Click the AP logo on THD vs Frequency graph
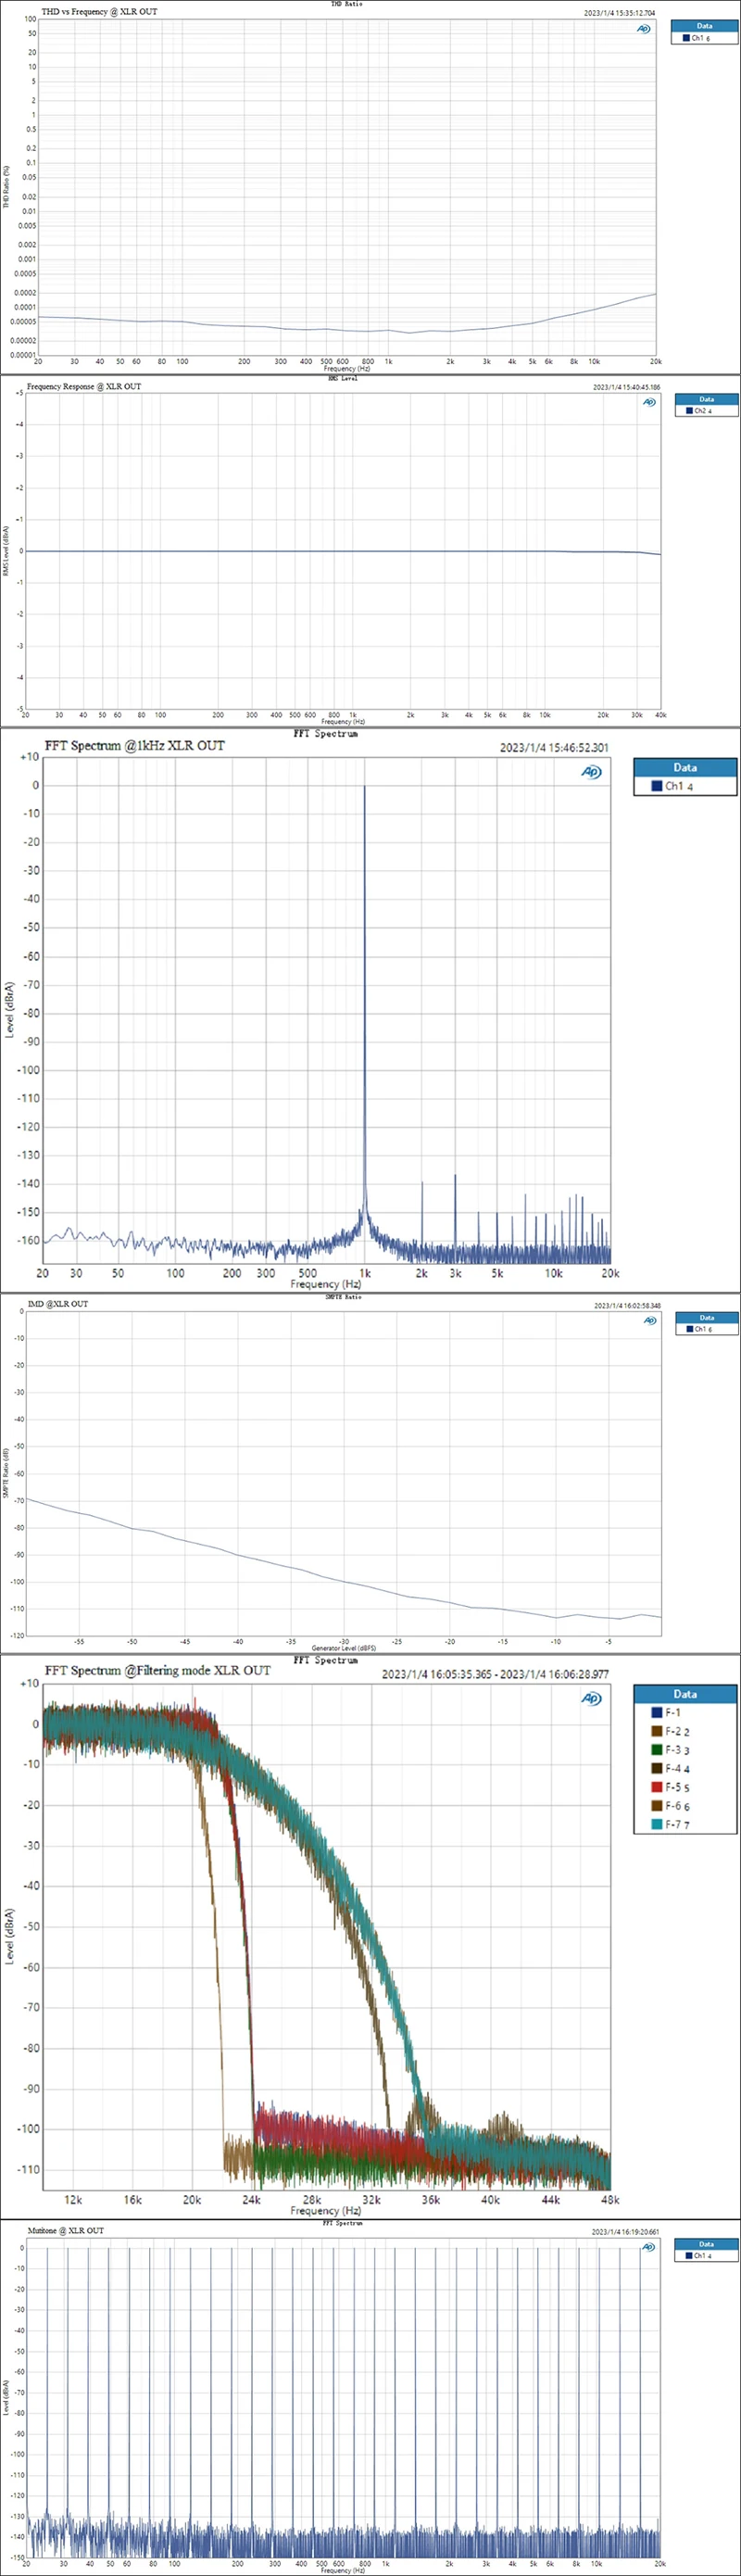Screen dimensions: 741x2576 coord(643,28)
